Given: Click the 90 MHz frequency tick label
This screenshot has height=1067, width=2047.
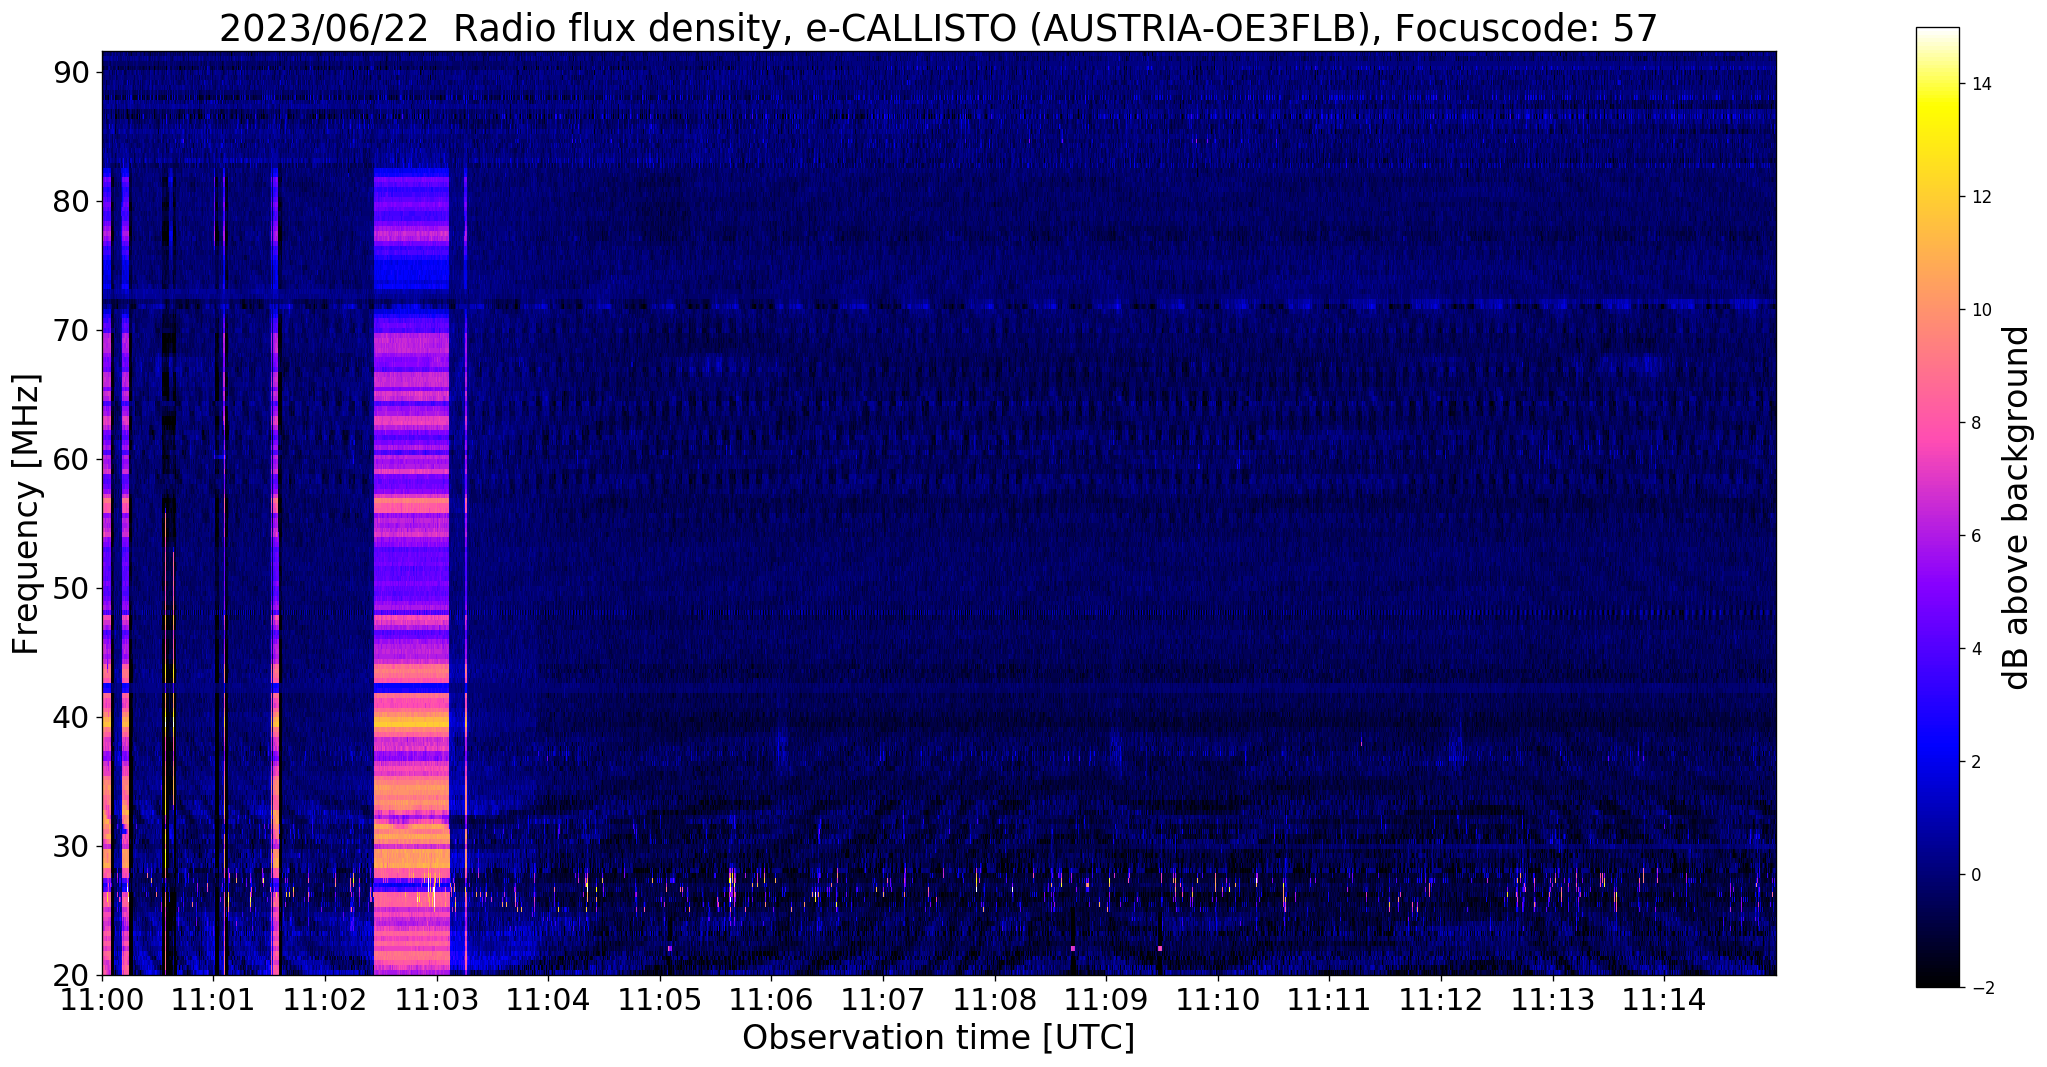Looking at the screenshot, I should point(73,72).
